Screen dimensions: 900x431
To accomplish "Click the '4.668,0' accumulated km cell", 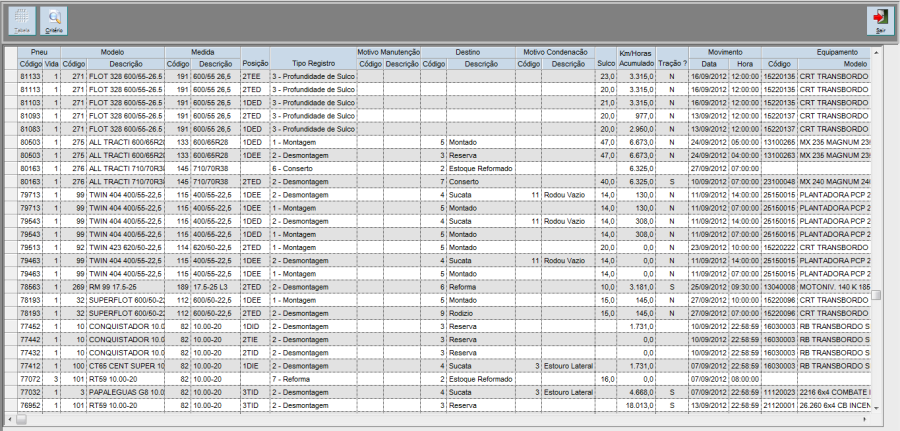I will pyautogui.click(x=636, y=393).
